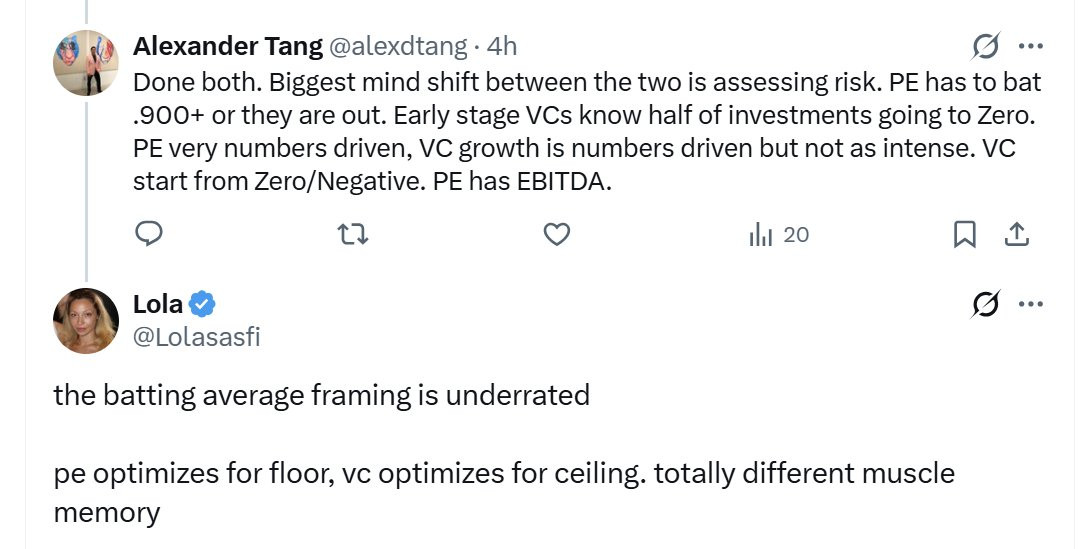Open Lola's profile avatar

click(86, 321)
